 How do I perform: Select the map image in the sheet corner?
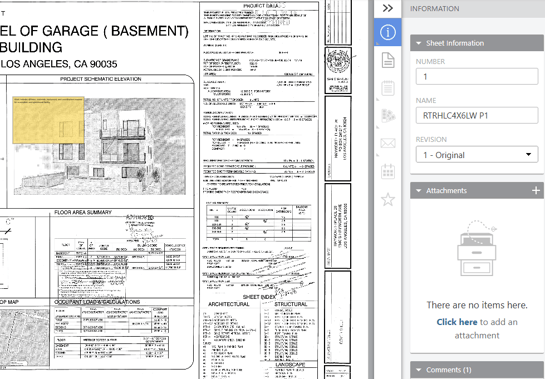(x=24, y=337)
